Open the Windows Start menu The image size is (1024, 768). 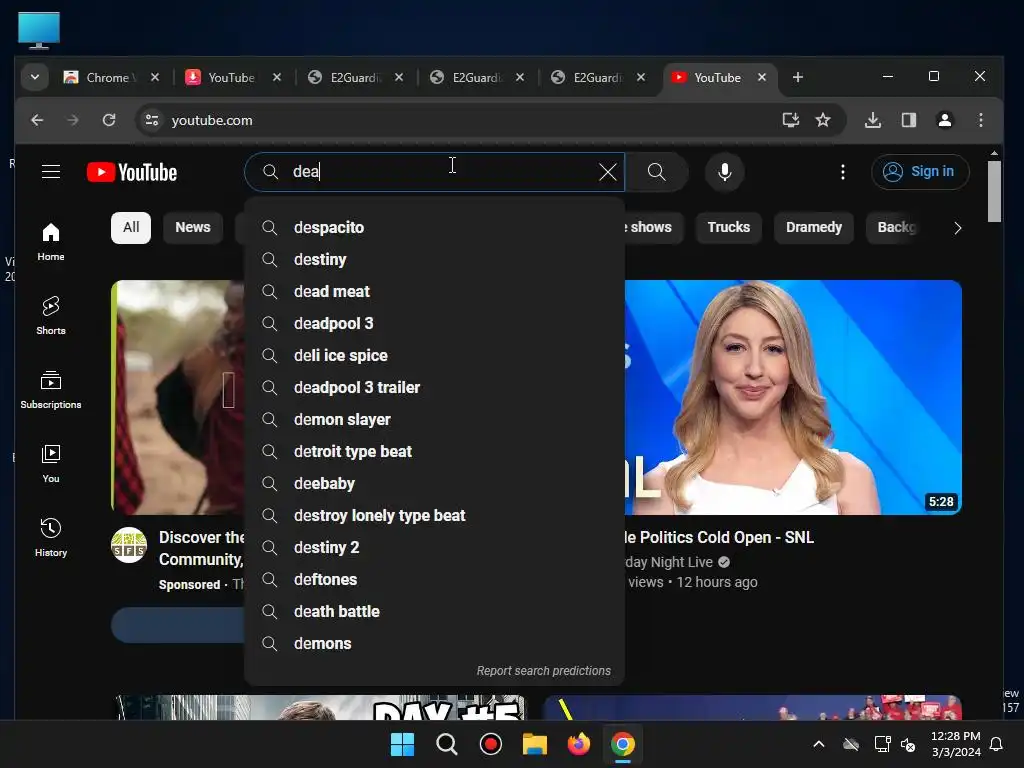(x=402, y=744)
